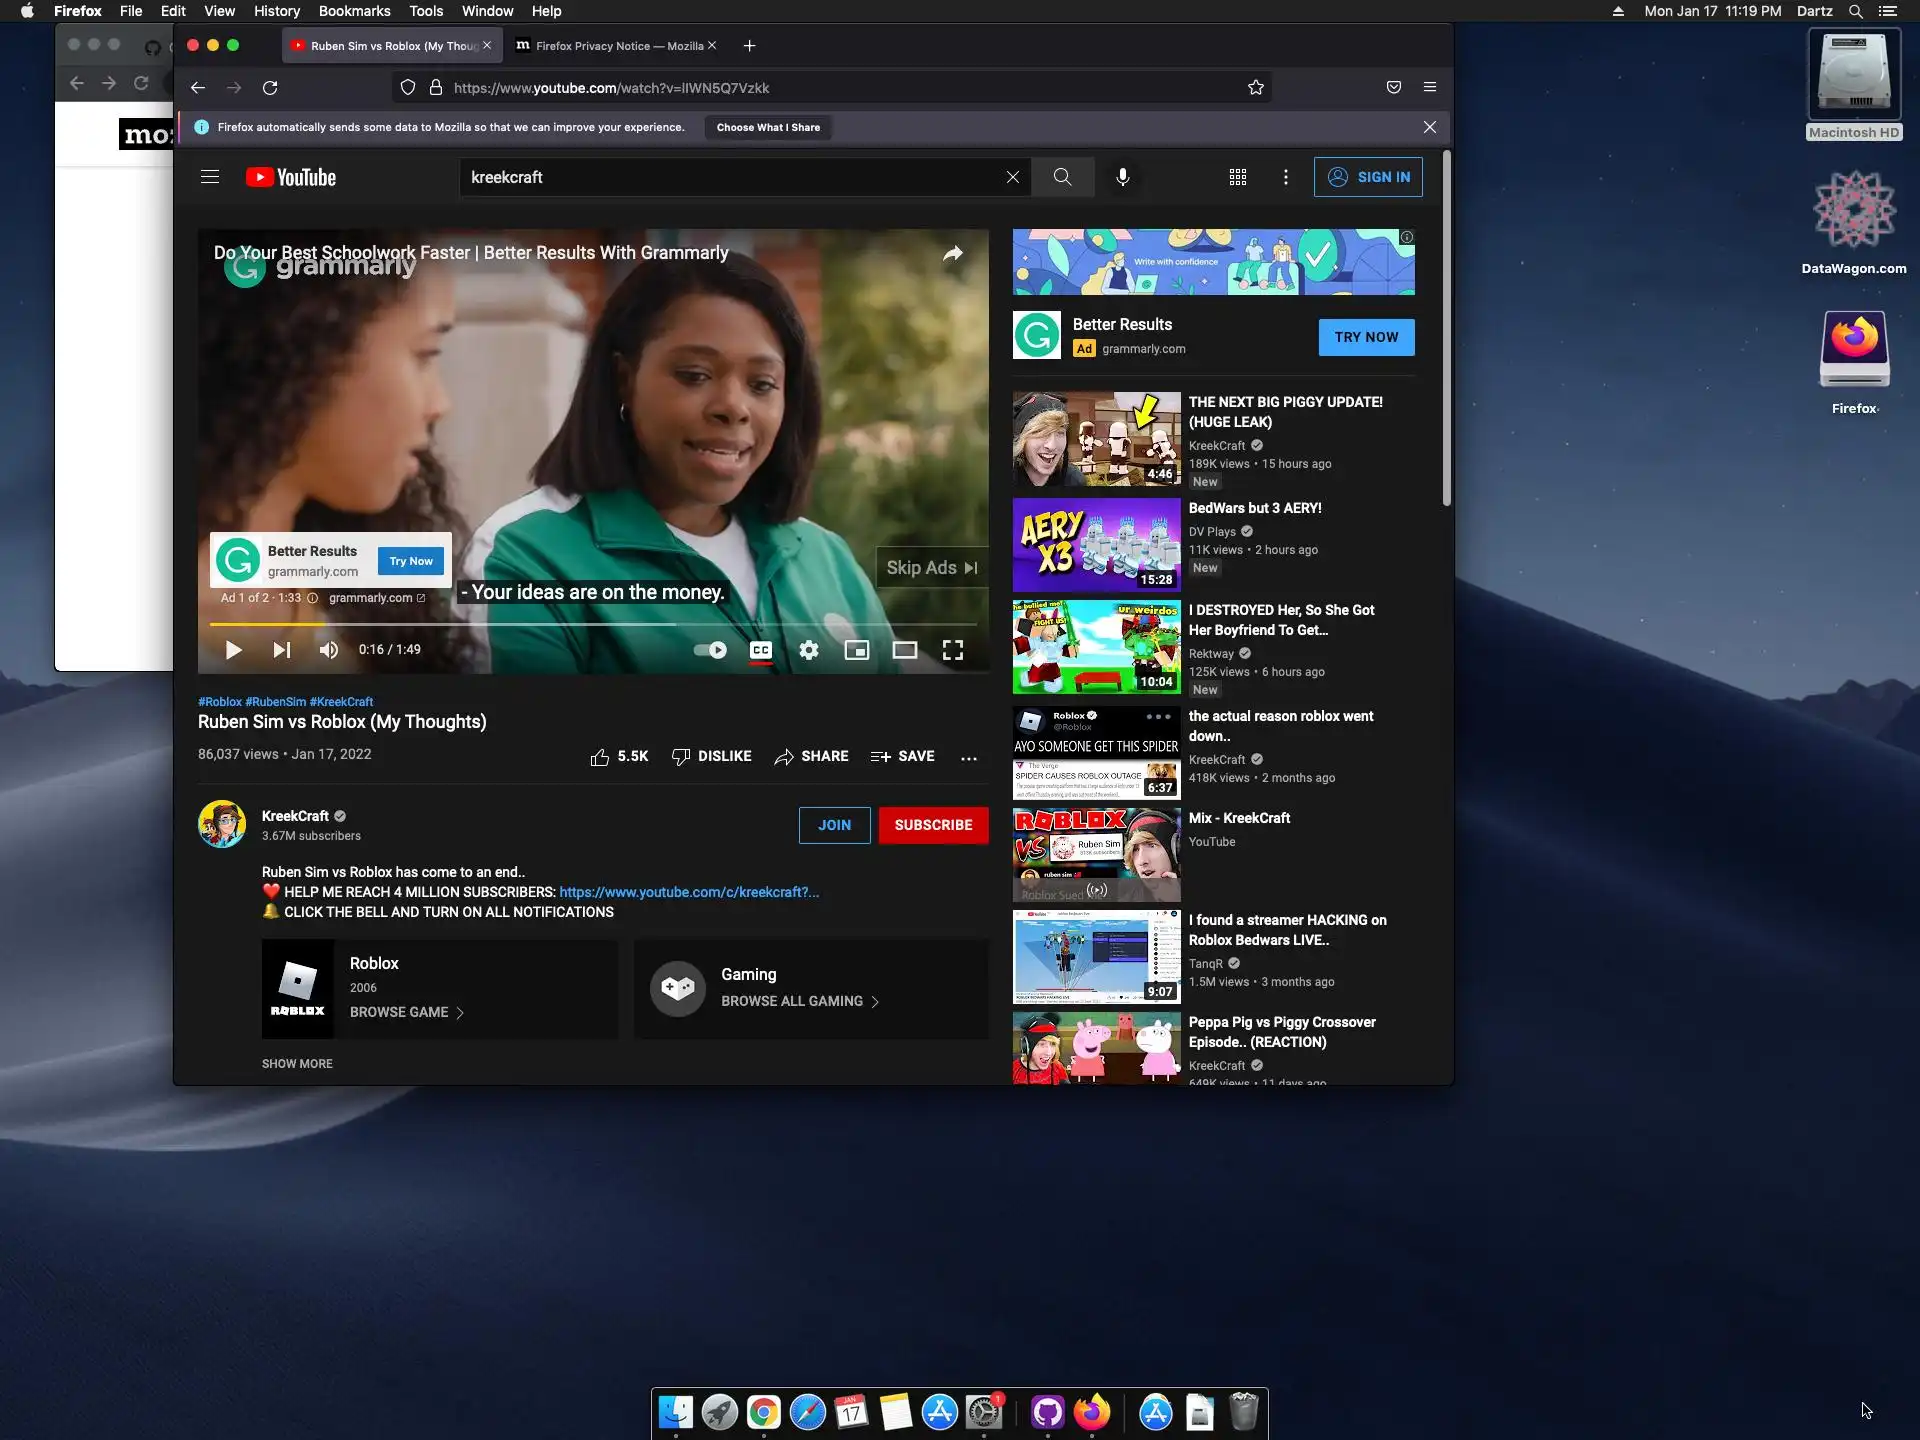Viewport: 1920px width, 1440px height.
Task: Open the three-dot more actions below video
Action: 968,757
